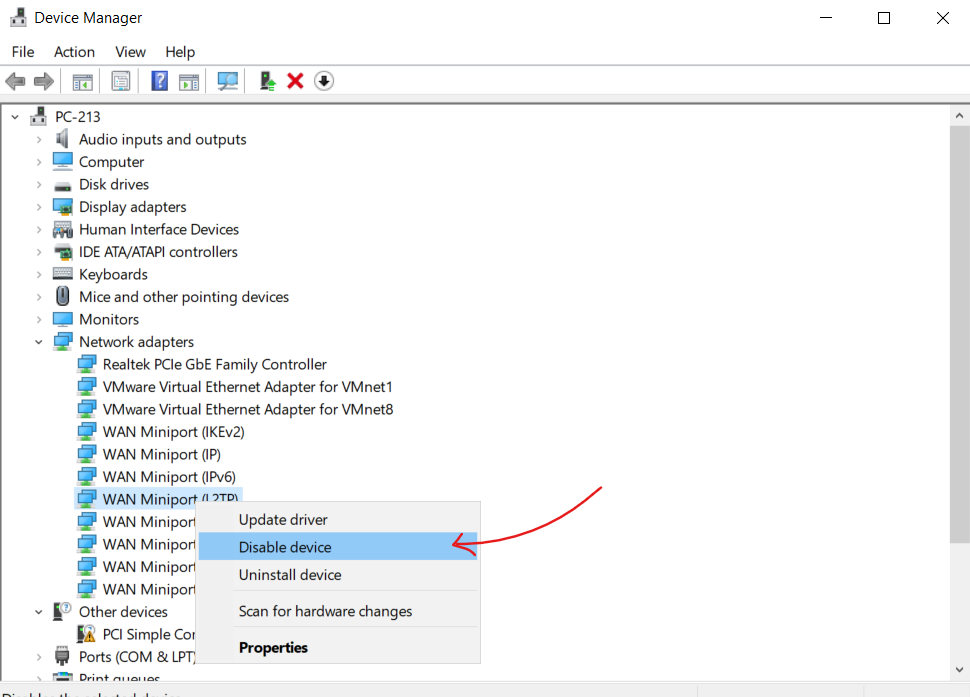Click the Back arrow in the toolbar
Viewport: 970px width, 697px height.
tap(15, 81)
